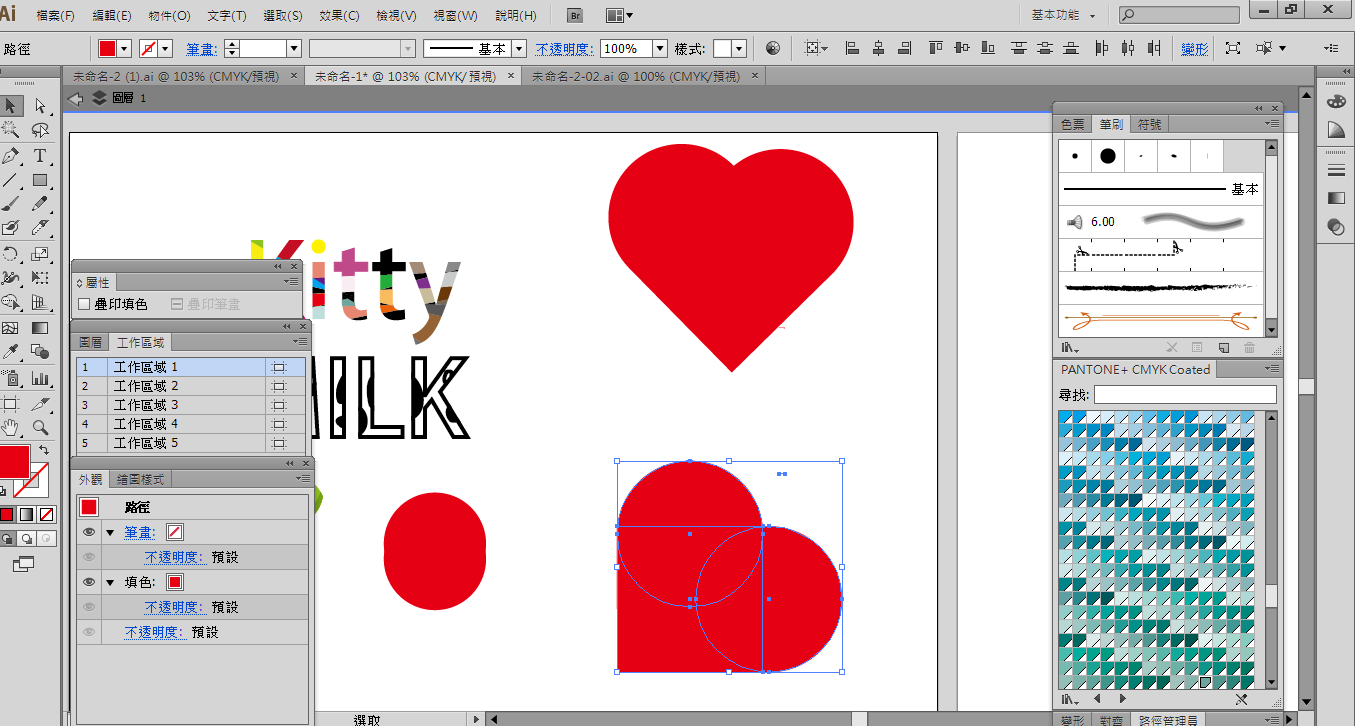Select the Magic Wand tool
Image resolution: width=1355 pixels, height=726 pixels.
pos(11,130)
